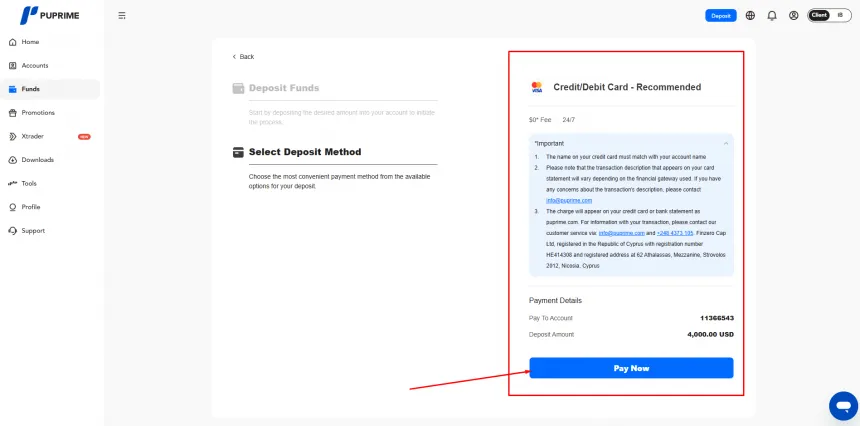Image resolution: width=860 pixels, height=426 pixels.
Task: Open Xtrader in the sidebar
Action: pyautogui.click(x=33, y=136)
